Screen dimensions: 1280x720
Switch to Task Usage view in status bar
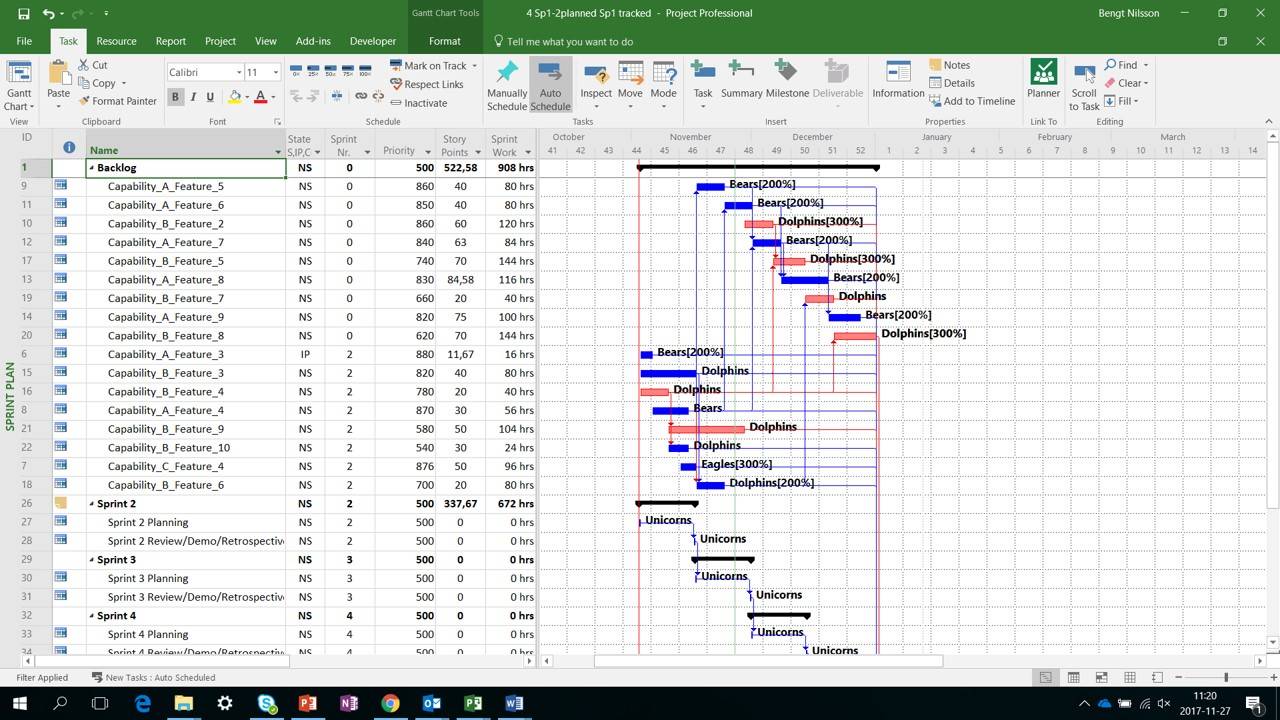pyautogui.click(x=1073, y=677)
